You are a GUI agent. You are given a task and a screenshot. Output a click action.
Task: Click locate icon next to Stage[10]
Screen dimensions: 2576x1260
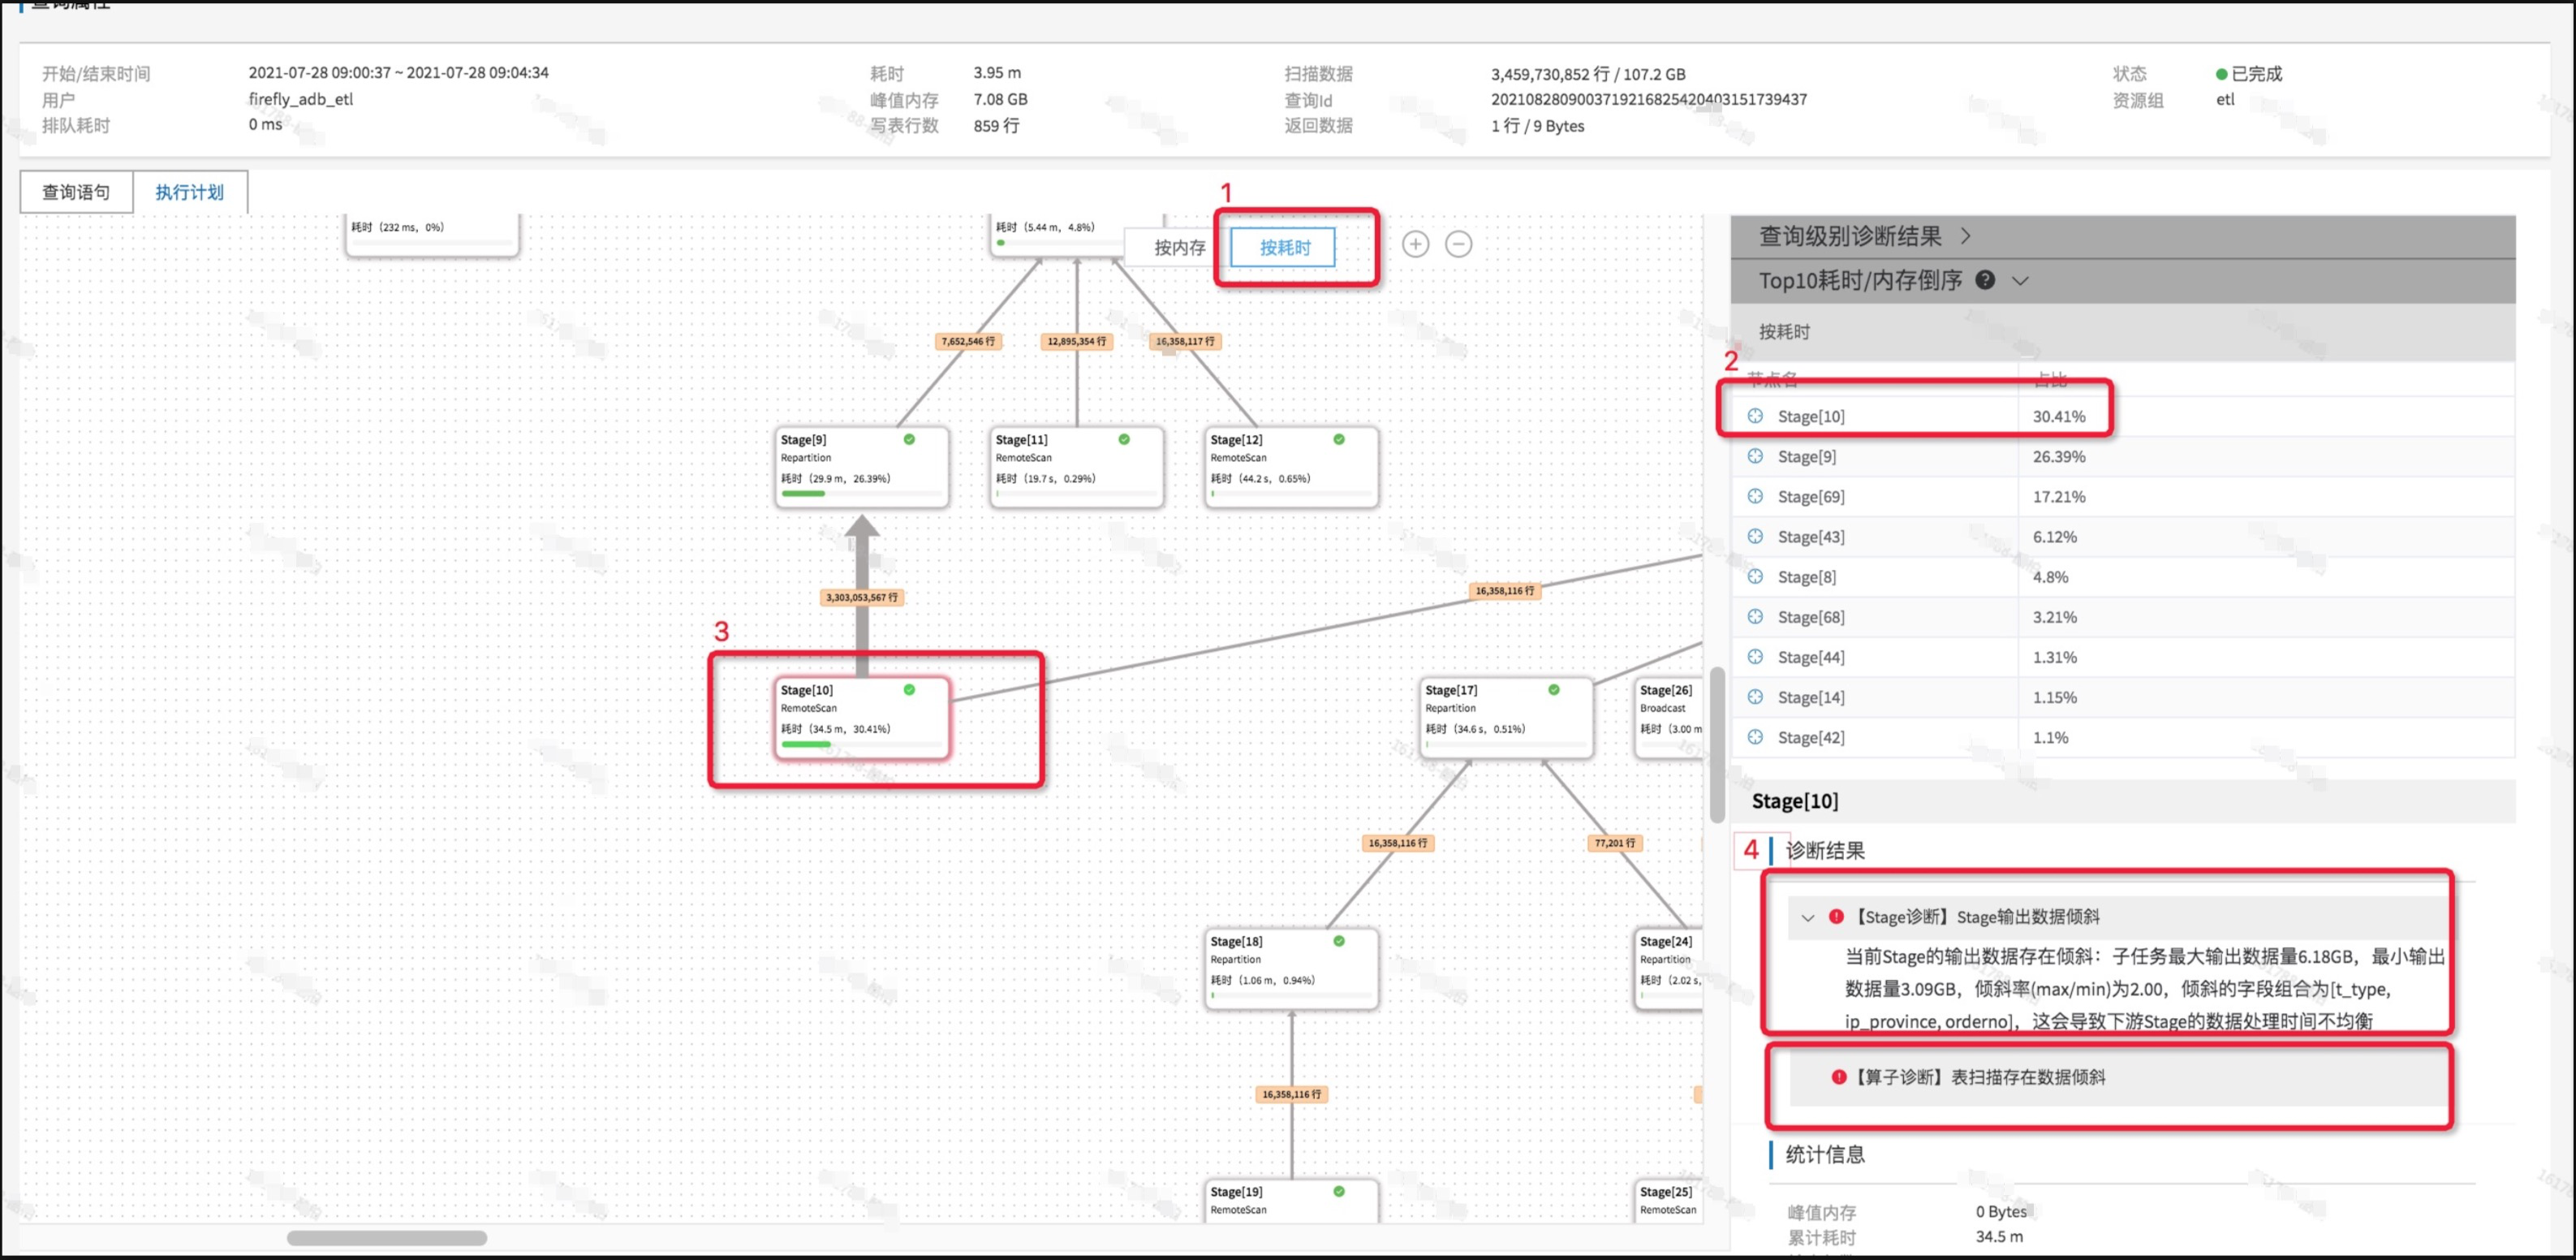click(x=1755, y=416)
